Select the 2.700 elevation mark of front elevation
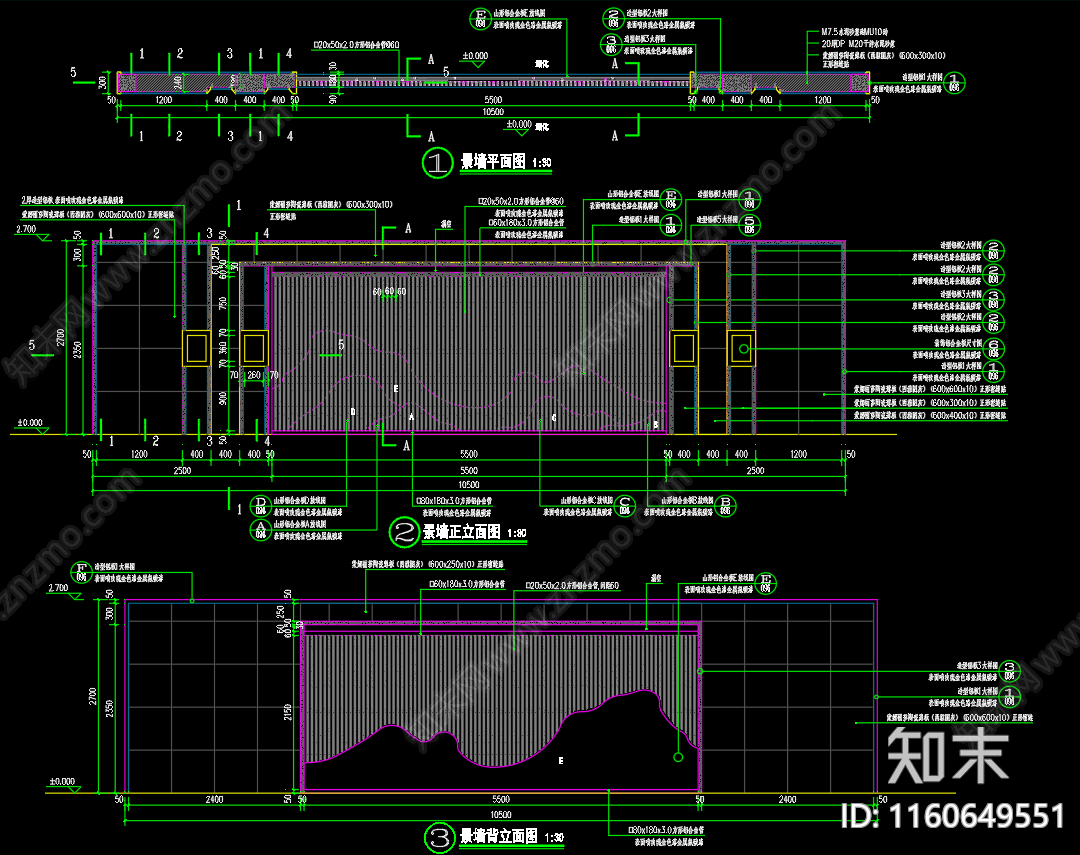Image resolution: width=1080 pixels, height=855 pixels. tap(25, 230)
